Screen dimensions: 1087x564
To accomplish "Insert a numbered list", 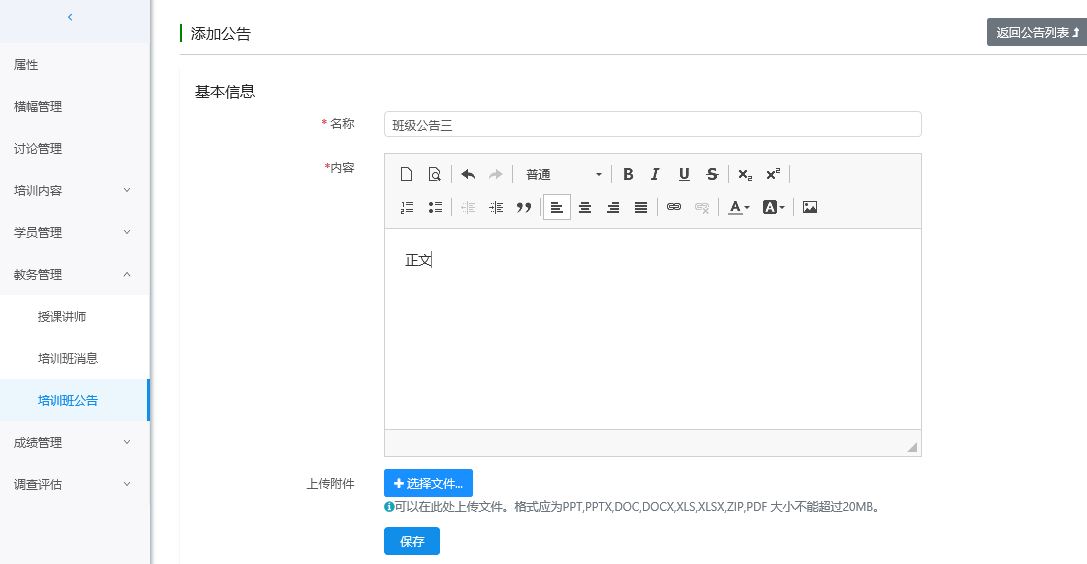I will tap(407, 207).
